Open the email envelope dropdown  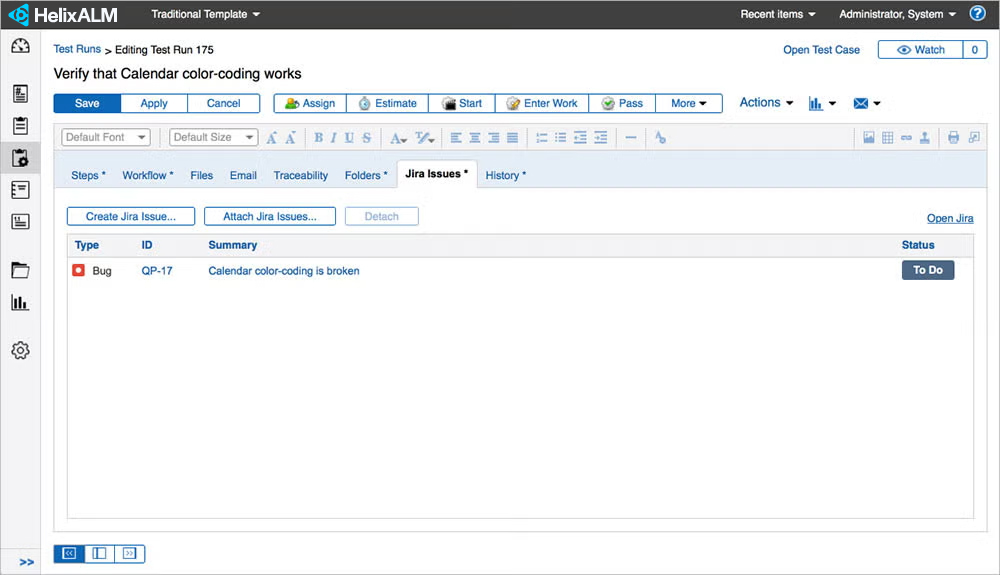coord(867,103)
